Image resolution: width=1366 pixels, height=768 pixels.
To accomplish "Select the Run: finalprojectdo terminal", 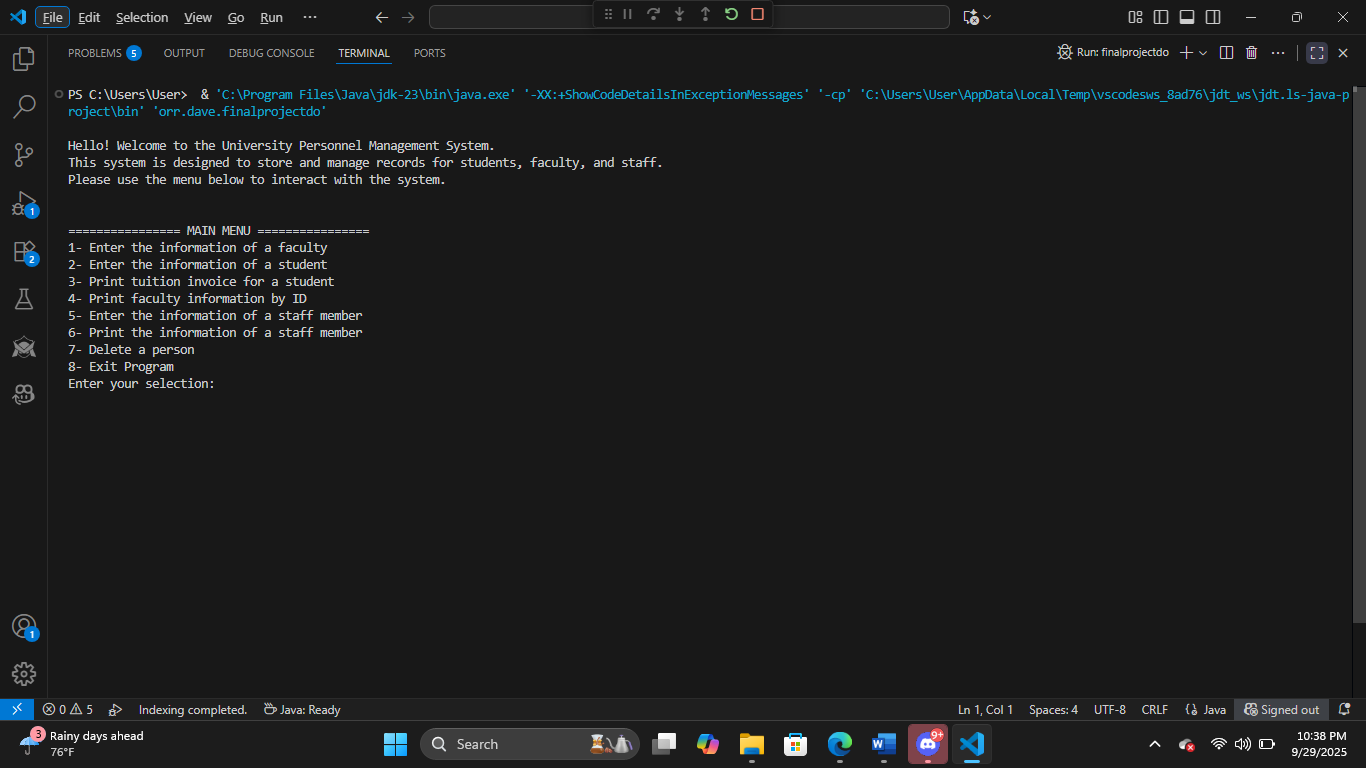I will tap(1113, 53).
